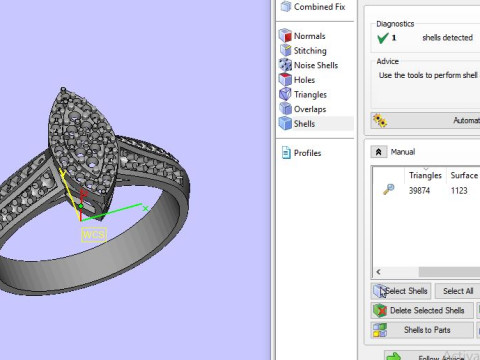Viewport: 480px width, 360px height.
Task: Open the Overlaps fix page
Action: click(x=302, y=109)
